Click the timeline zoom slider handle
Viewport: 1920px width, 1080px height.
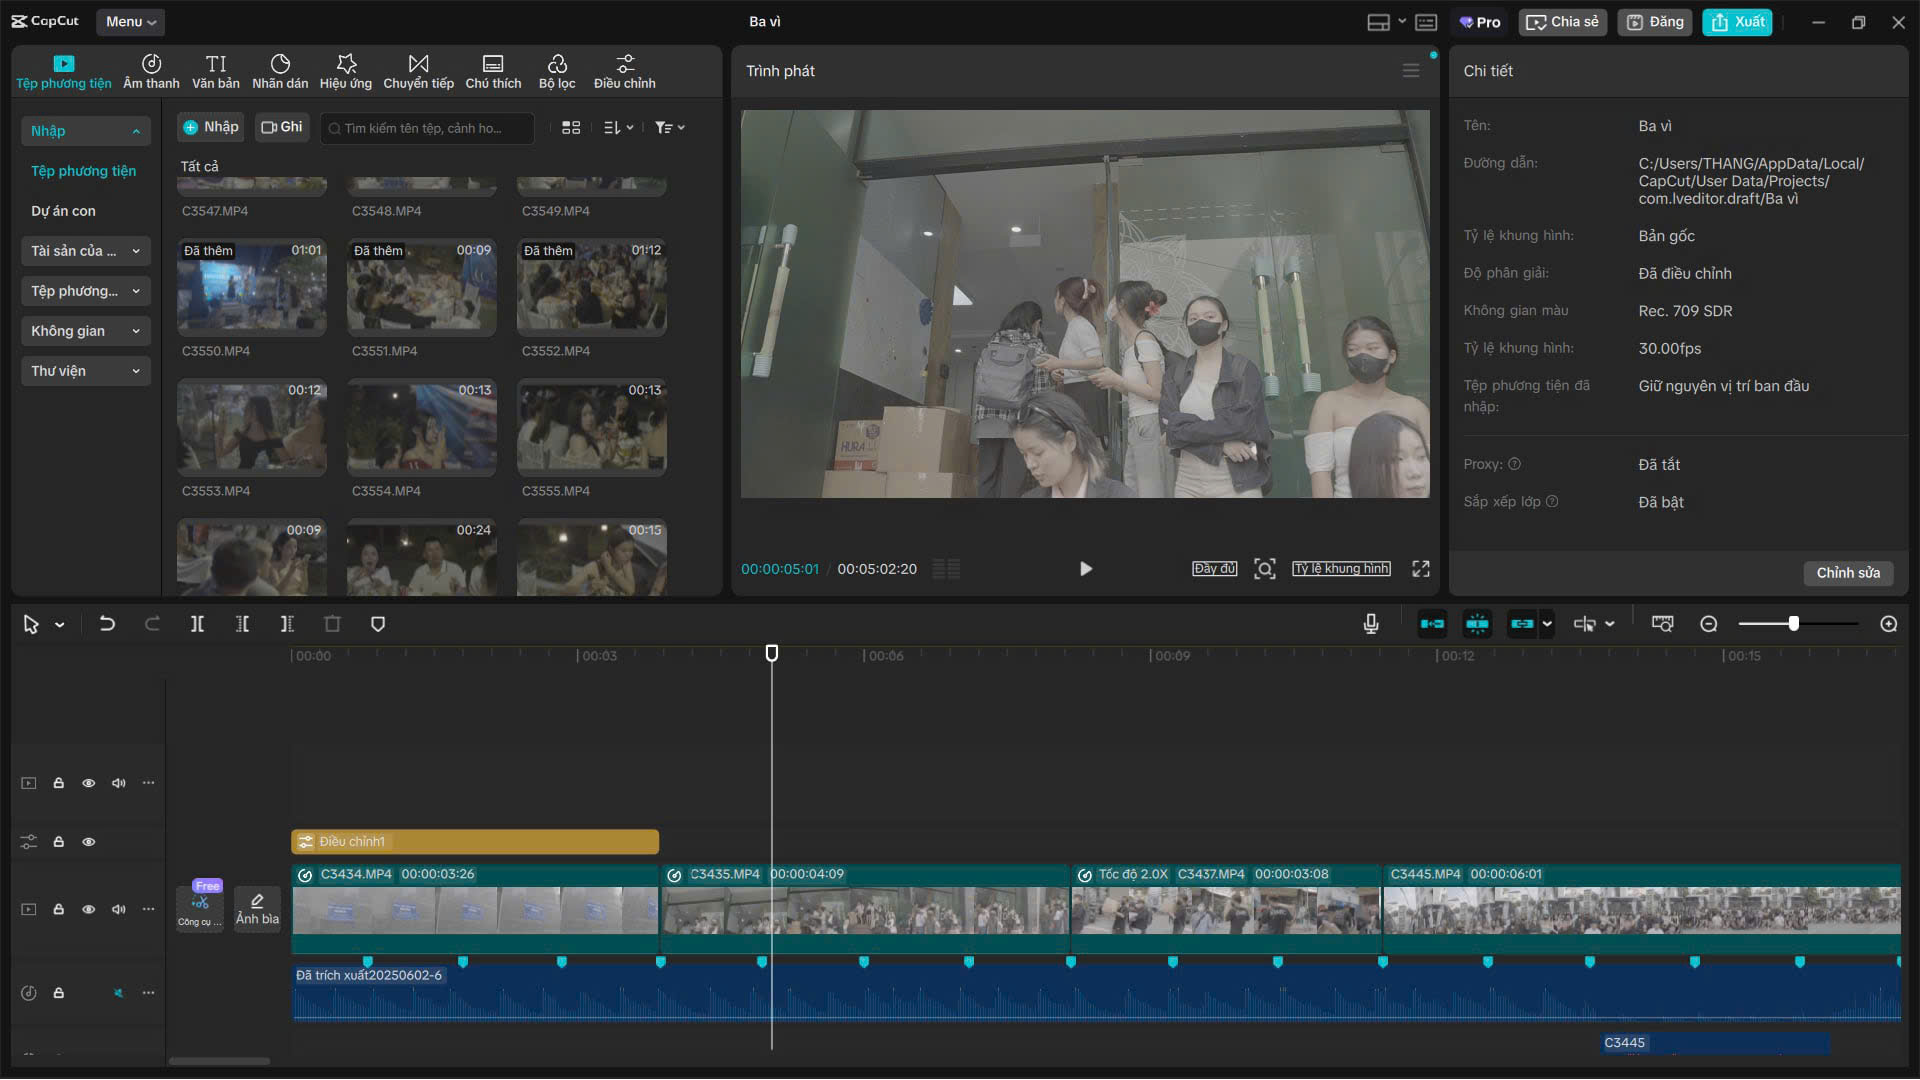coord(1794,624)
